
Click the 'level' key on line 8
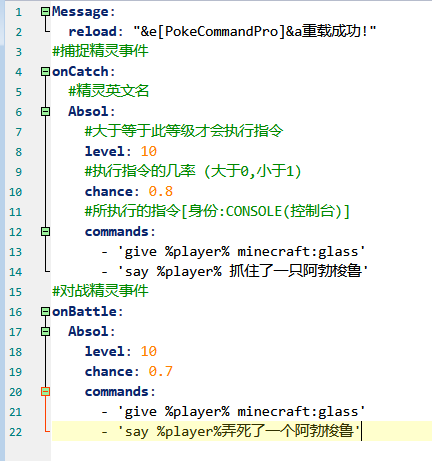pyautogui.click(x=104, y=151)
